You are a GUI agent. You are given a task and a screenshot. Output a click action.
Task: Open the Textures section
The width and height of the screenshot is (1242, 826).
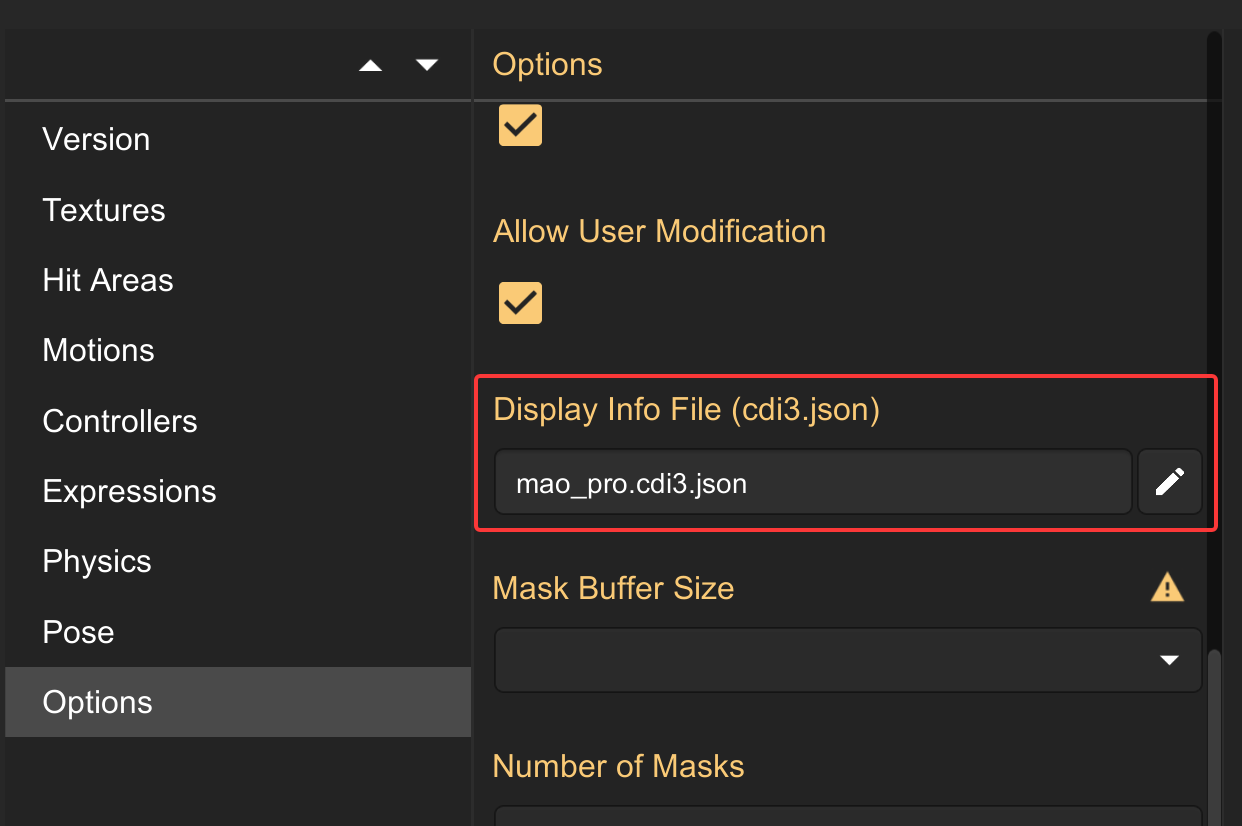tap(104, 210)
